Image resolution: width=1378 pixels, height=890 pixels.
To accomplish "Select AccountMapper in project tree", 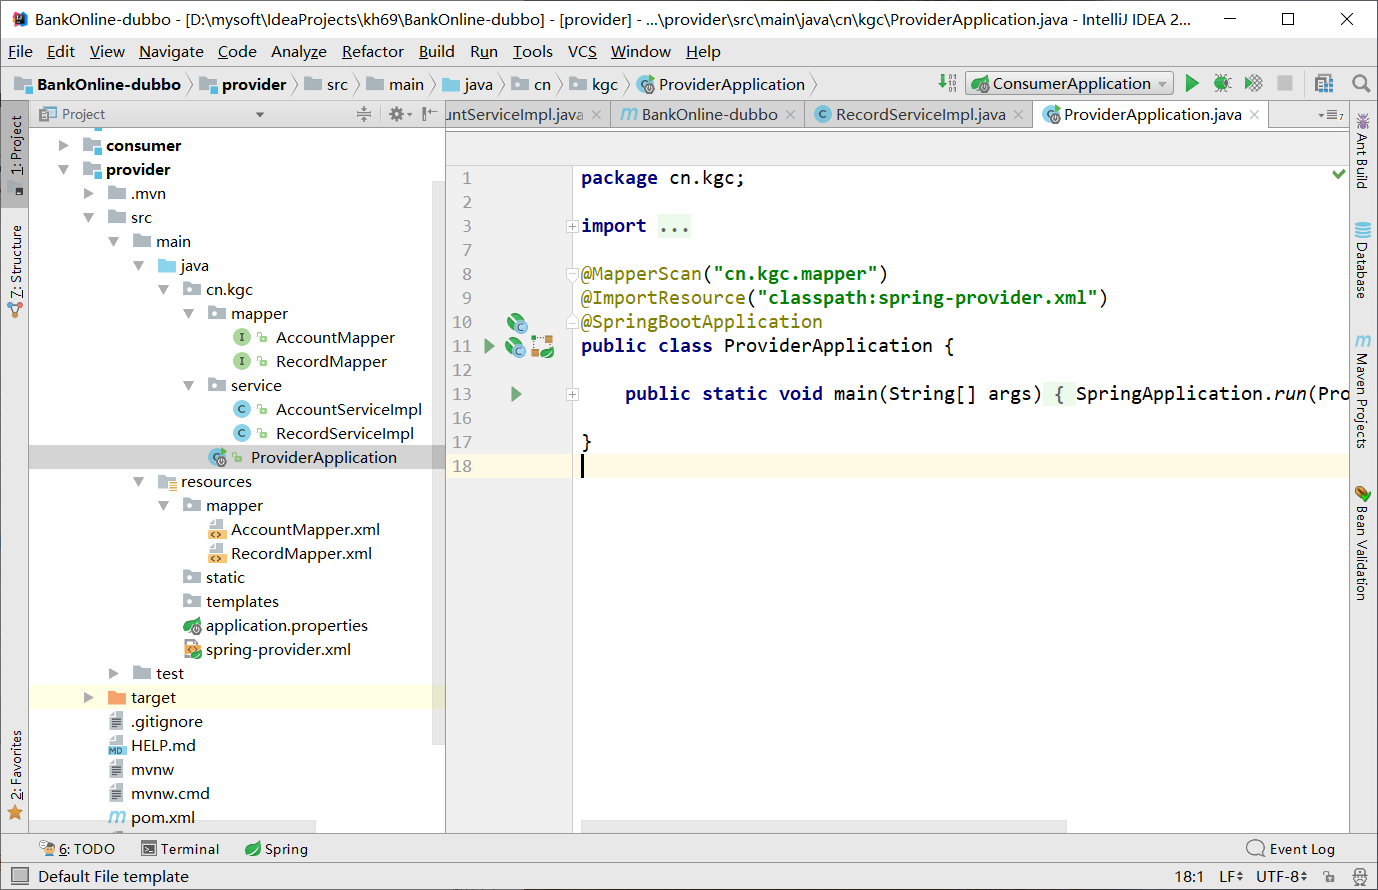I will pos(335,338).
